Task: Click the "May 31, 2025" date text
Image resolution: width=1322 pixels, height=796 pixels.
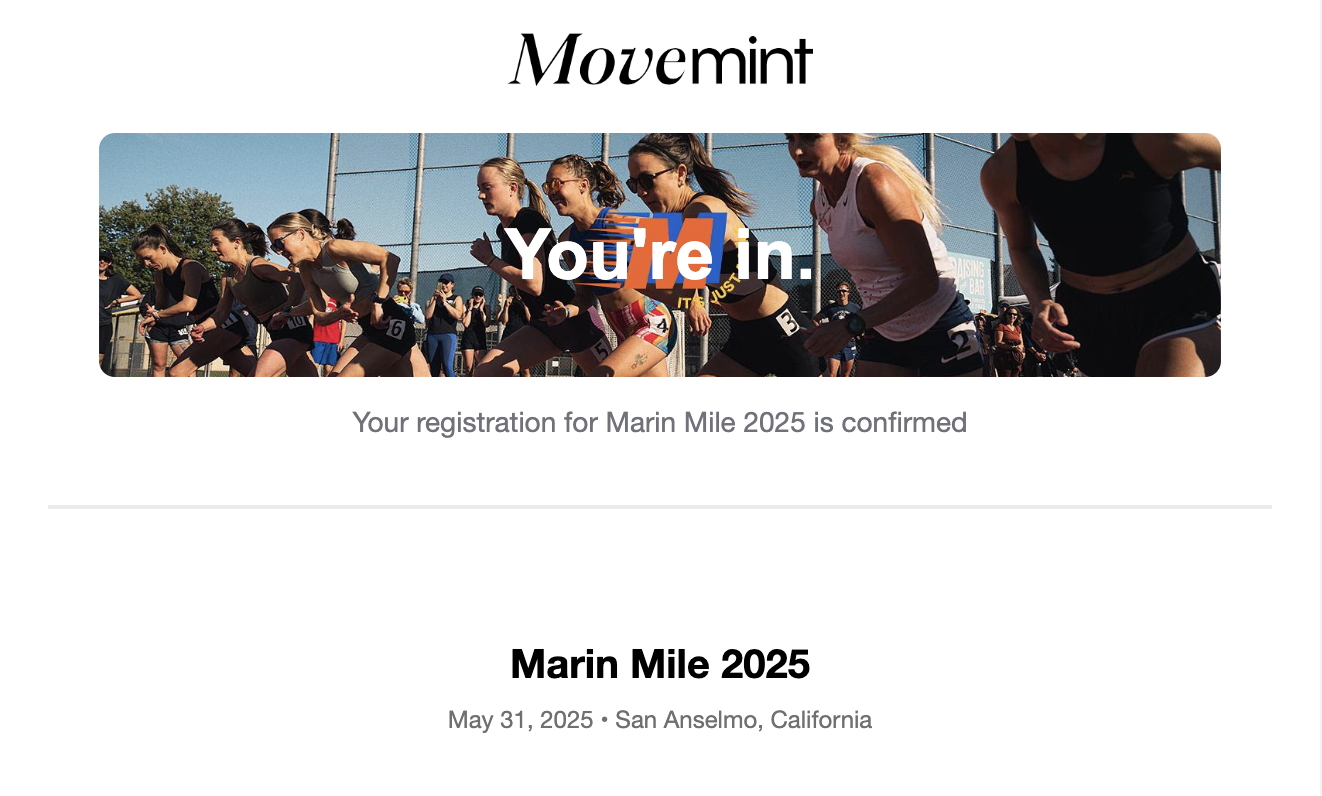Action: pyautogui.click(x=520, y=720)
